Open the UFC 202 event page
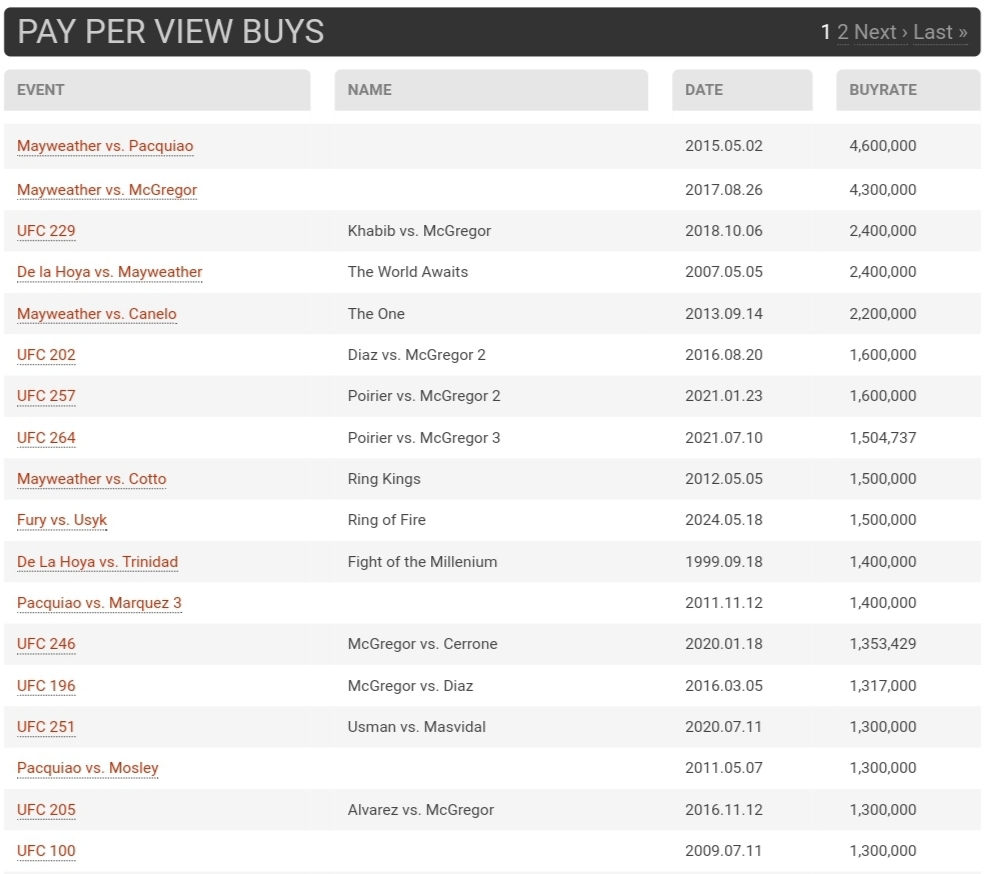 pos(46,355)
